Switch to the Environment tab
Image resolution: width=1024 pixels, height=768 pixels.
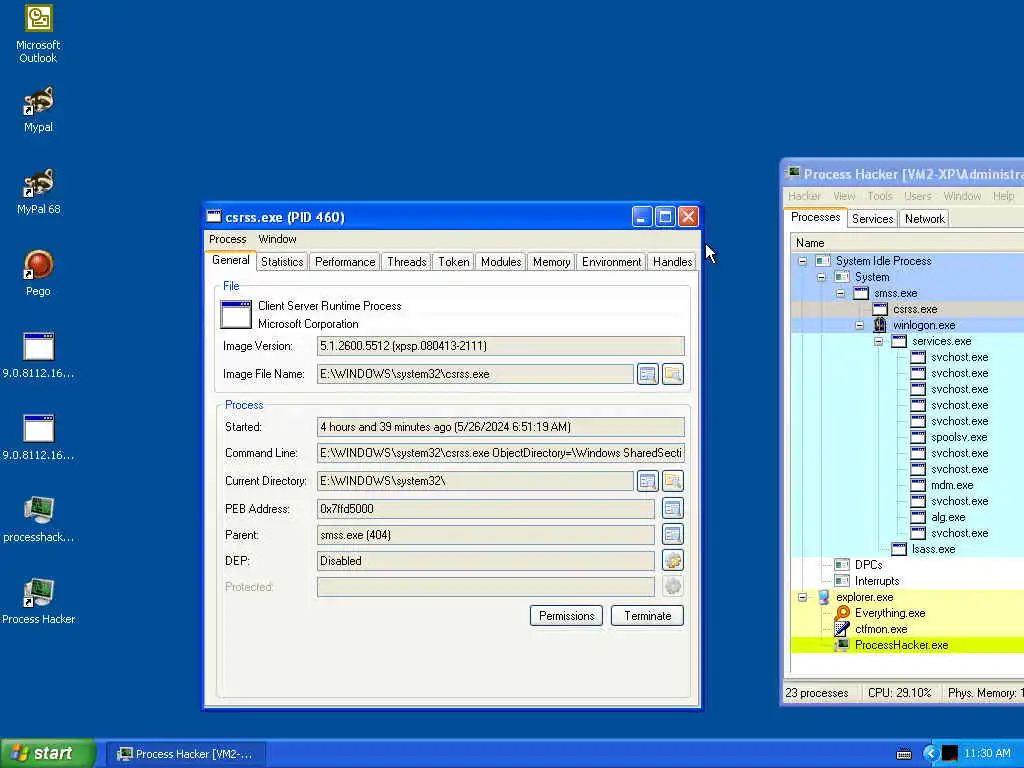coord(611,262)
